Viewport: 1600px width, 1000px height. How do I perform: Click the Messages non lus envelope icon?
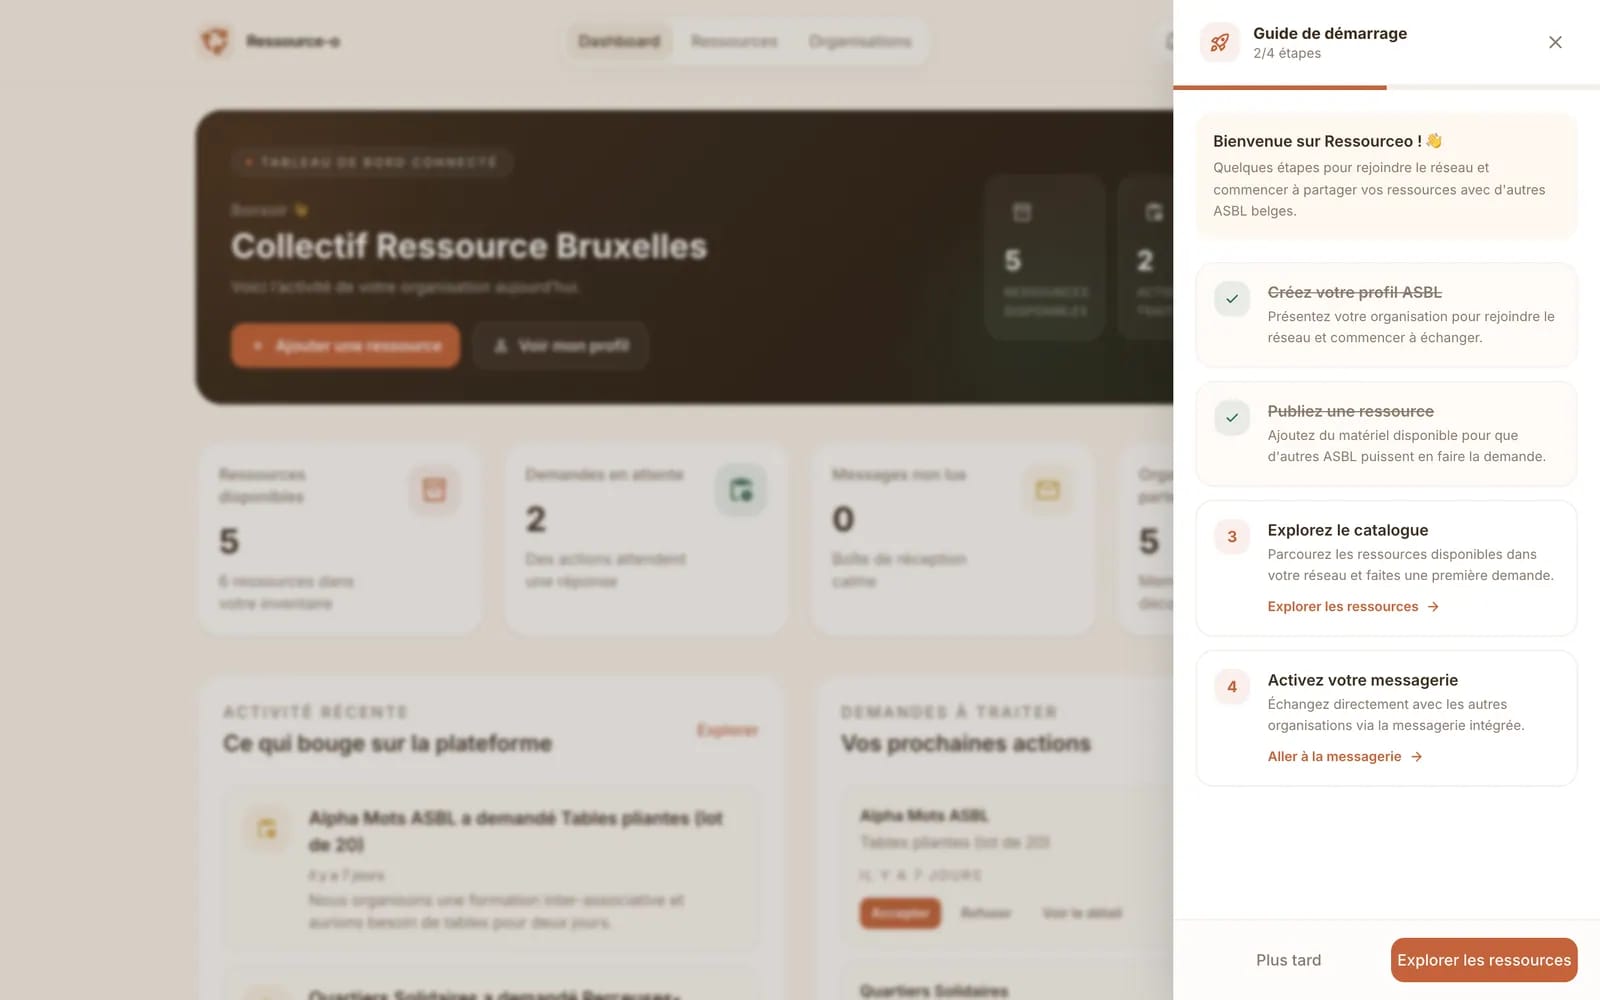(1047, 490)
